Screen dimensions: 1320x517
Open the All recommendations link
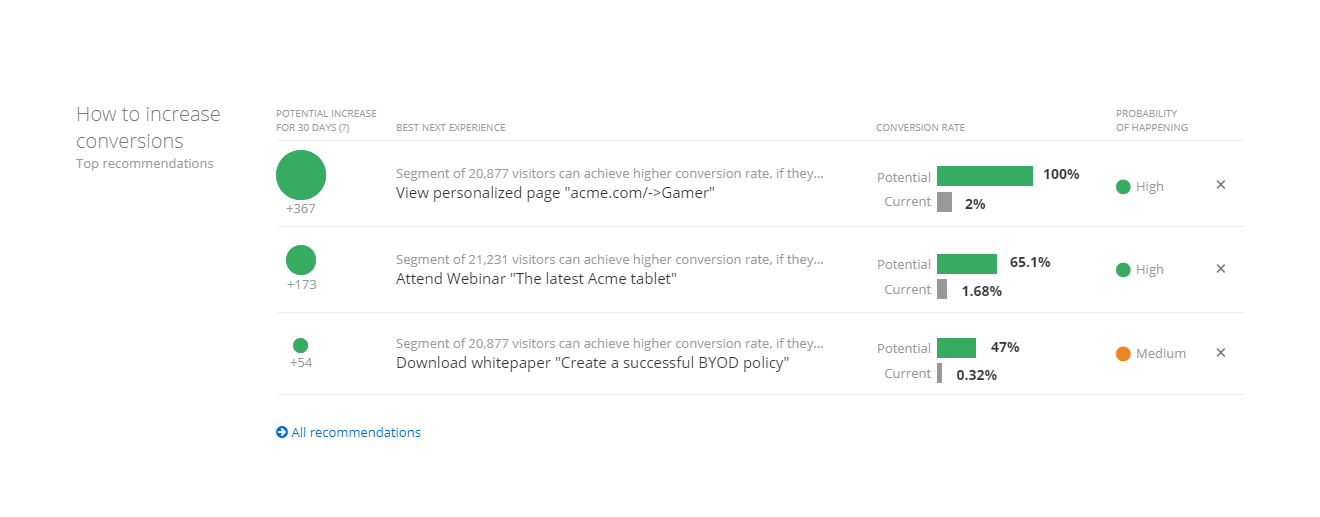tap(356, 433)
